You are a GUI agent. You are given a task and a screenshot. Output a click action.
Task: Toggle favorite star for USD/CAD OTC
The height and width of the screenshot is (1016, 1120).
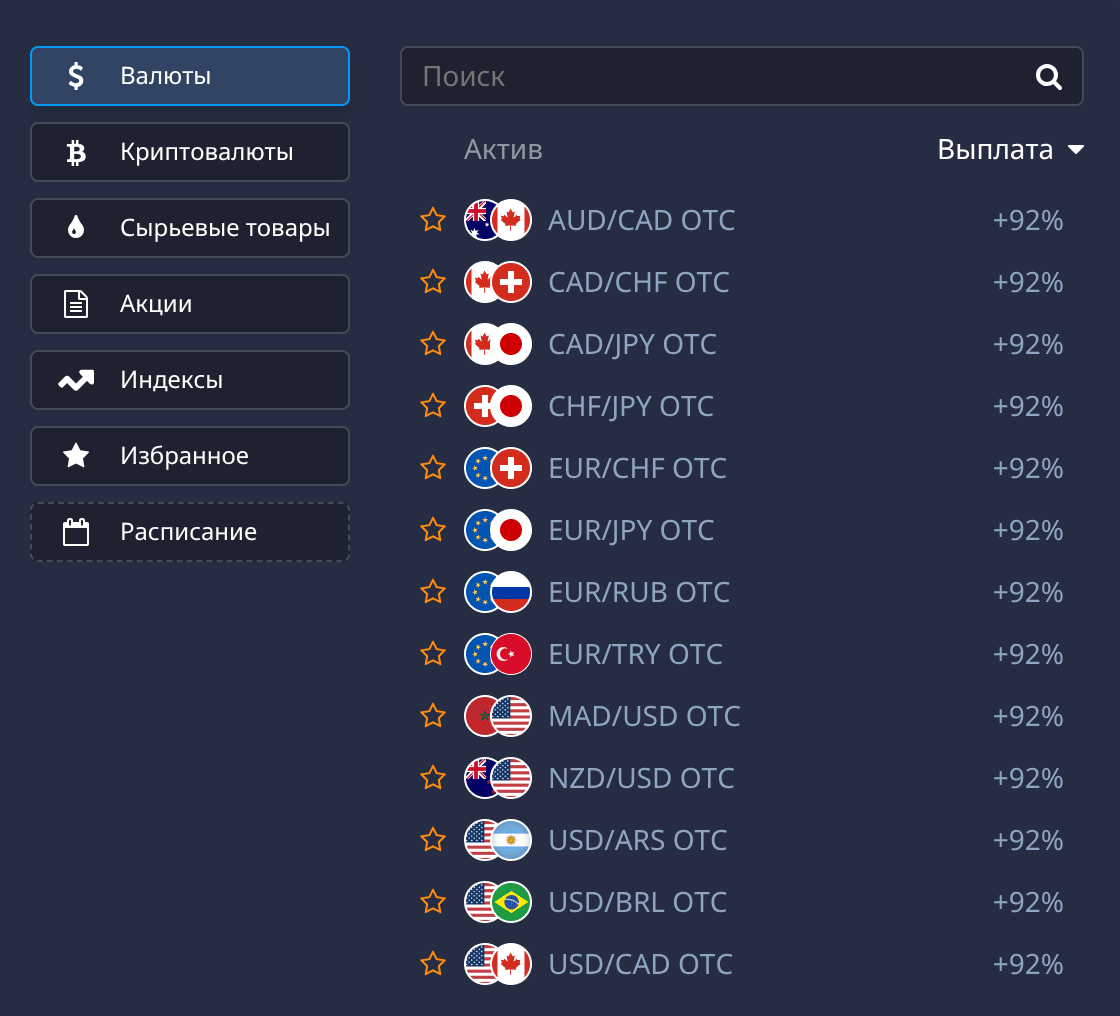(x=433, y=964)
